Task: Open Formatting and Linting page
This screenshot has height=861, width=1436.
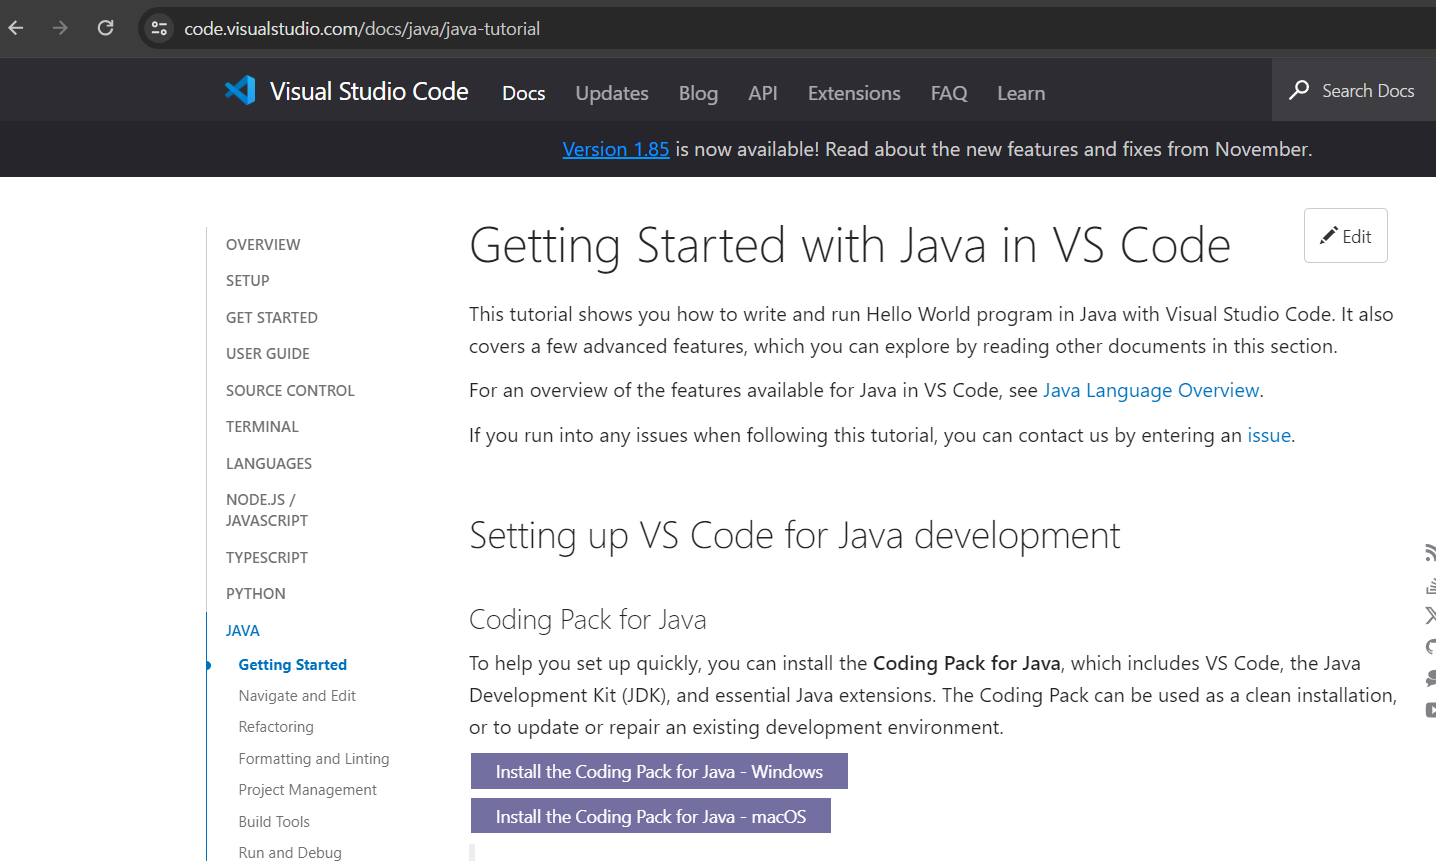Action: 314,759
